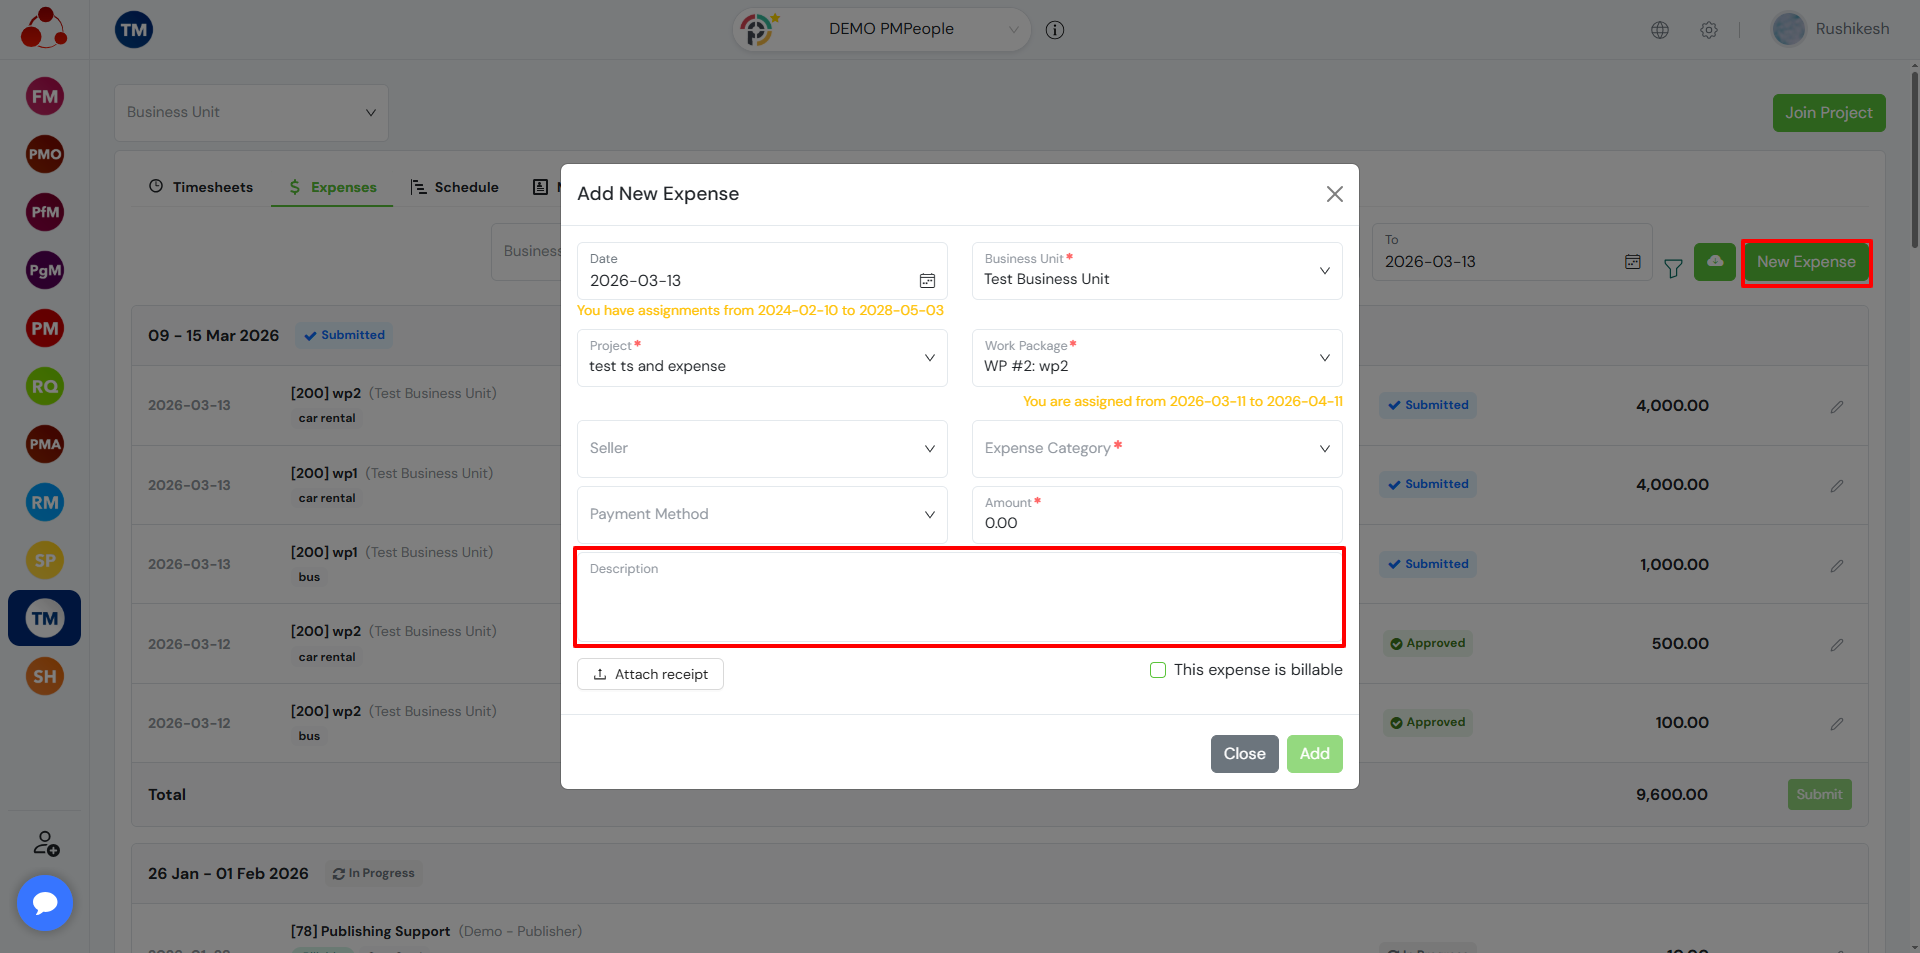Open the language globe icon
The height and width of the screenshot is (953, 1920).
coord(1659,30)
